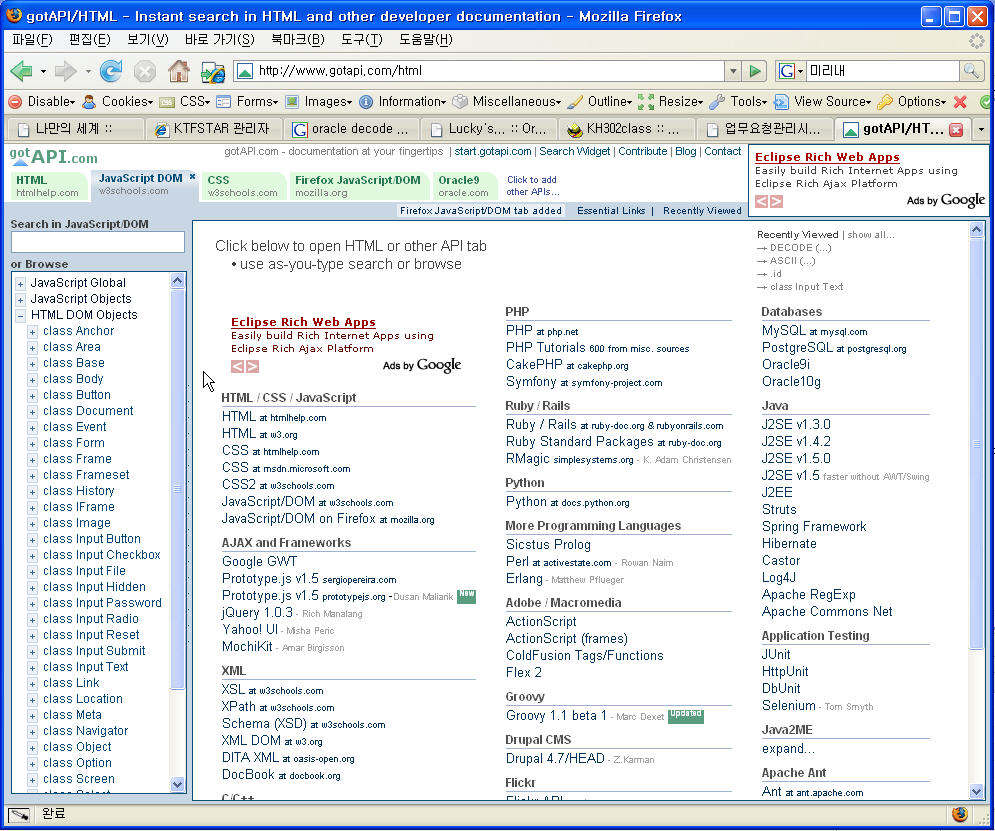
Task: Open the URL history dropdown arrow
Action: tap(733, 71)
